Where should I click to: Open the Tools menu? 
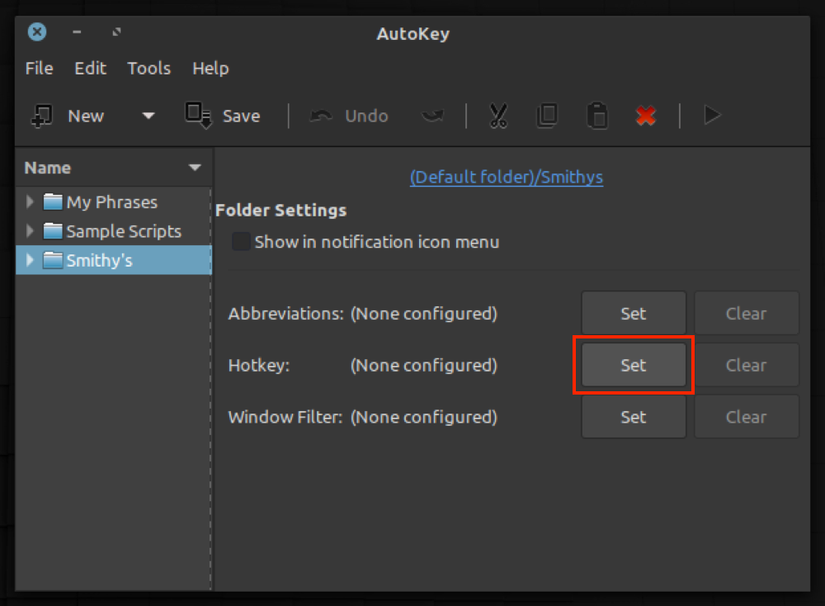[x=149, y=68]
